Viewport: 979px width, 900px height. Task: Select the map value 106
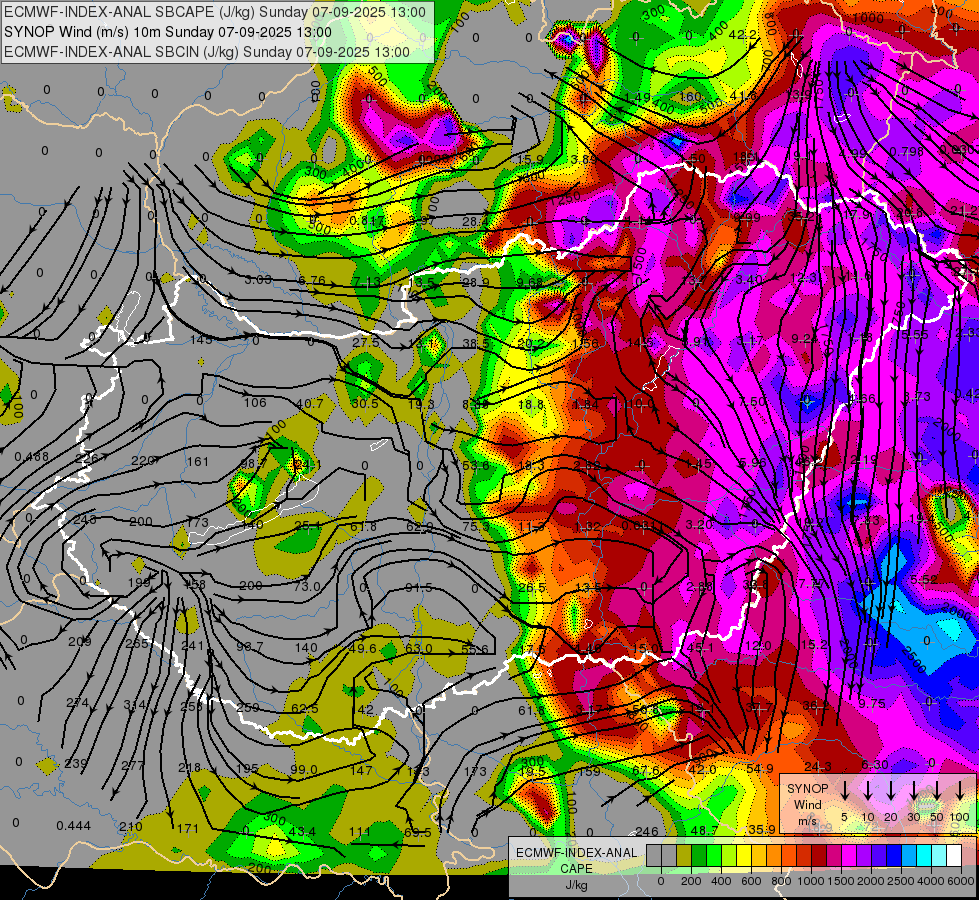(x=255, y=402)
